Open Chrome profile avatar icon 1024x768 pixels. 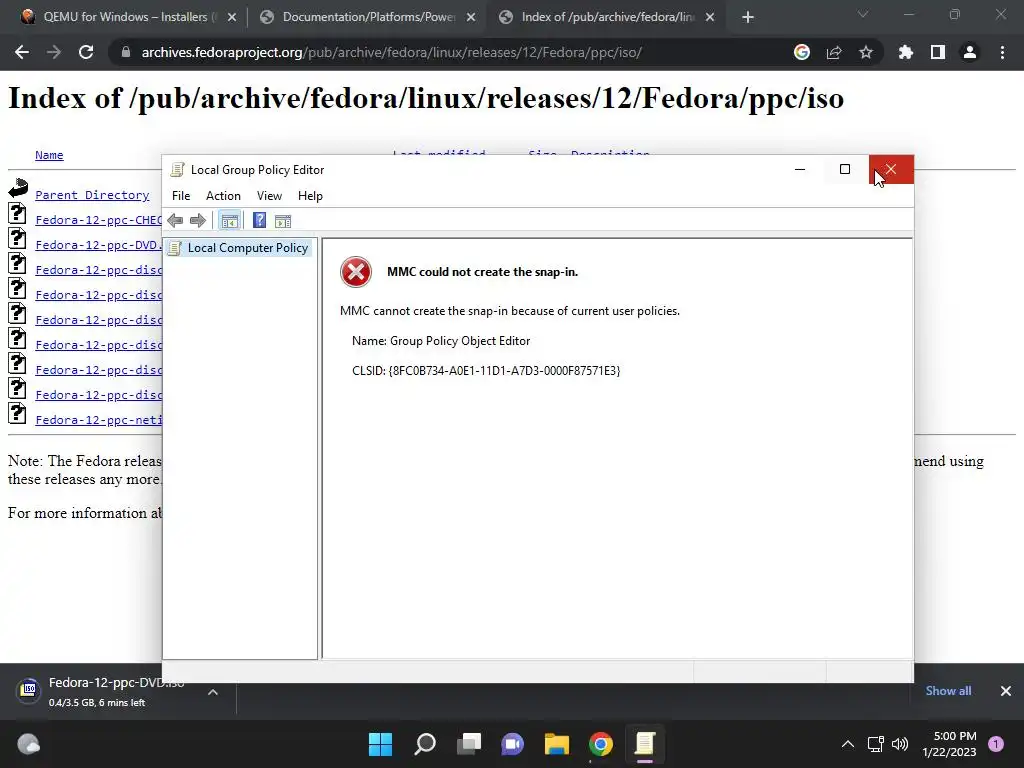tap(970, 52)
